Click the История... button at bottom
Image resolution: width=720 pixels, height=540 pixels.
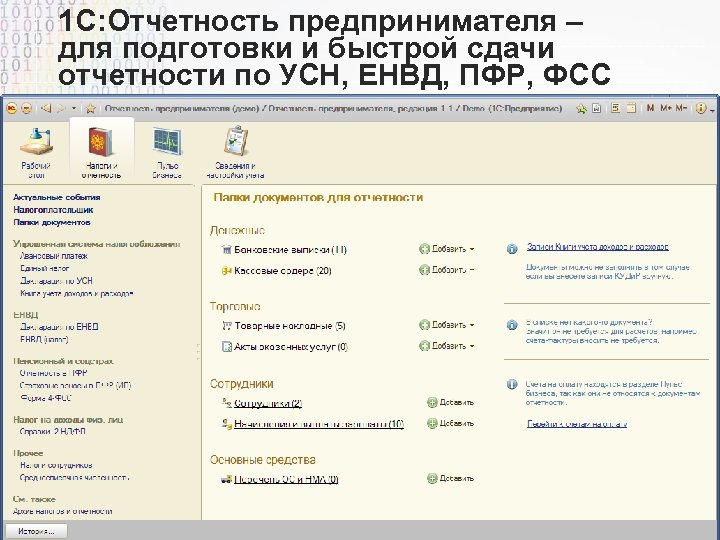(36, 531)
